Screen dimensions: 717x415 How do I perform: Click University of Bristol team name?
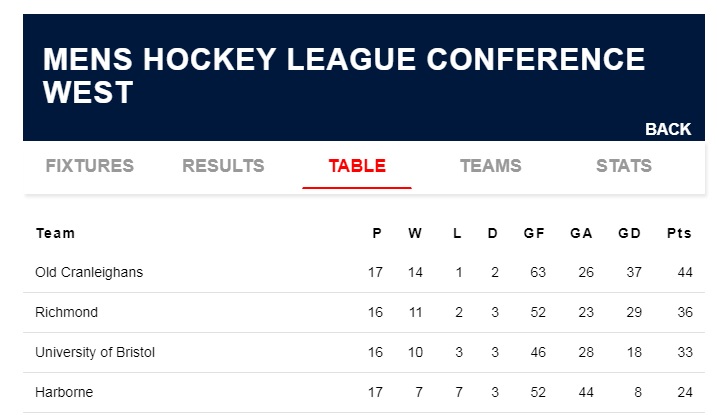coord(95,352)
